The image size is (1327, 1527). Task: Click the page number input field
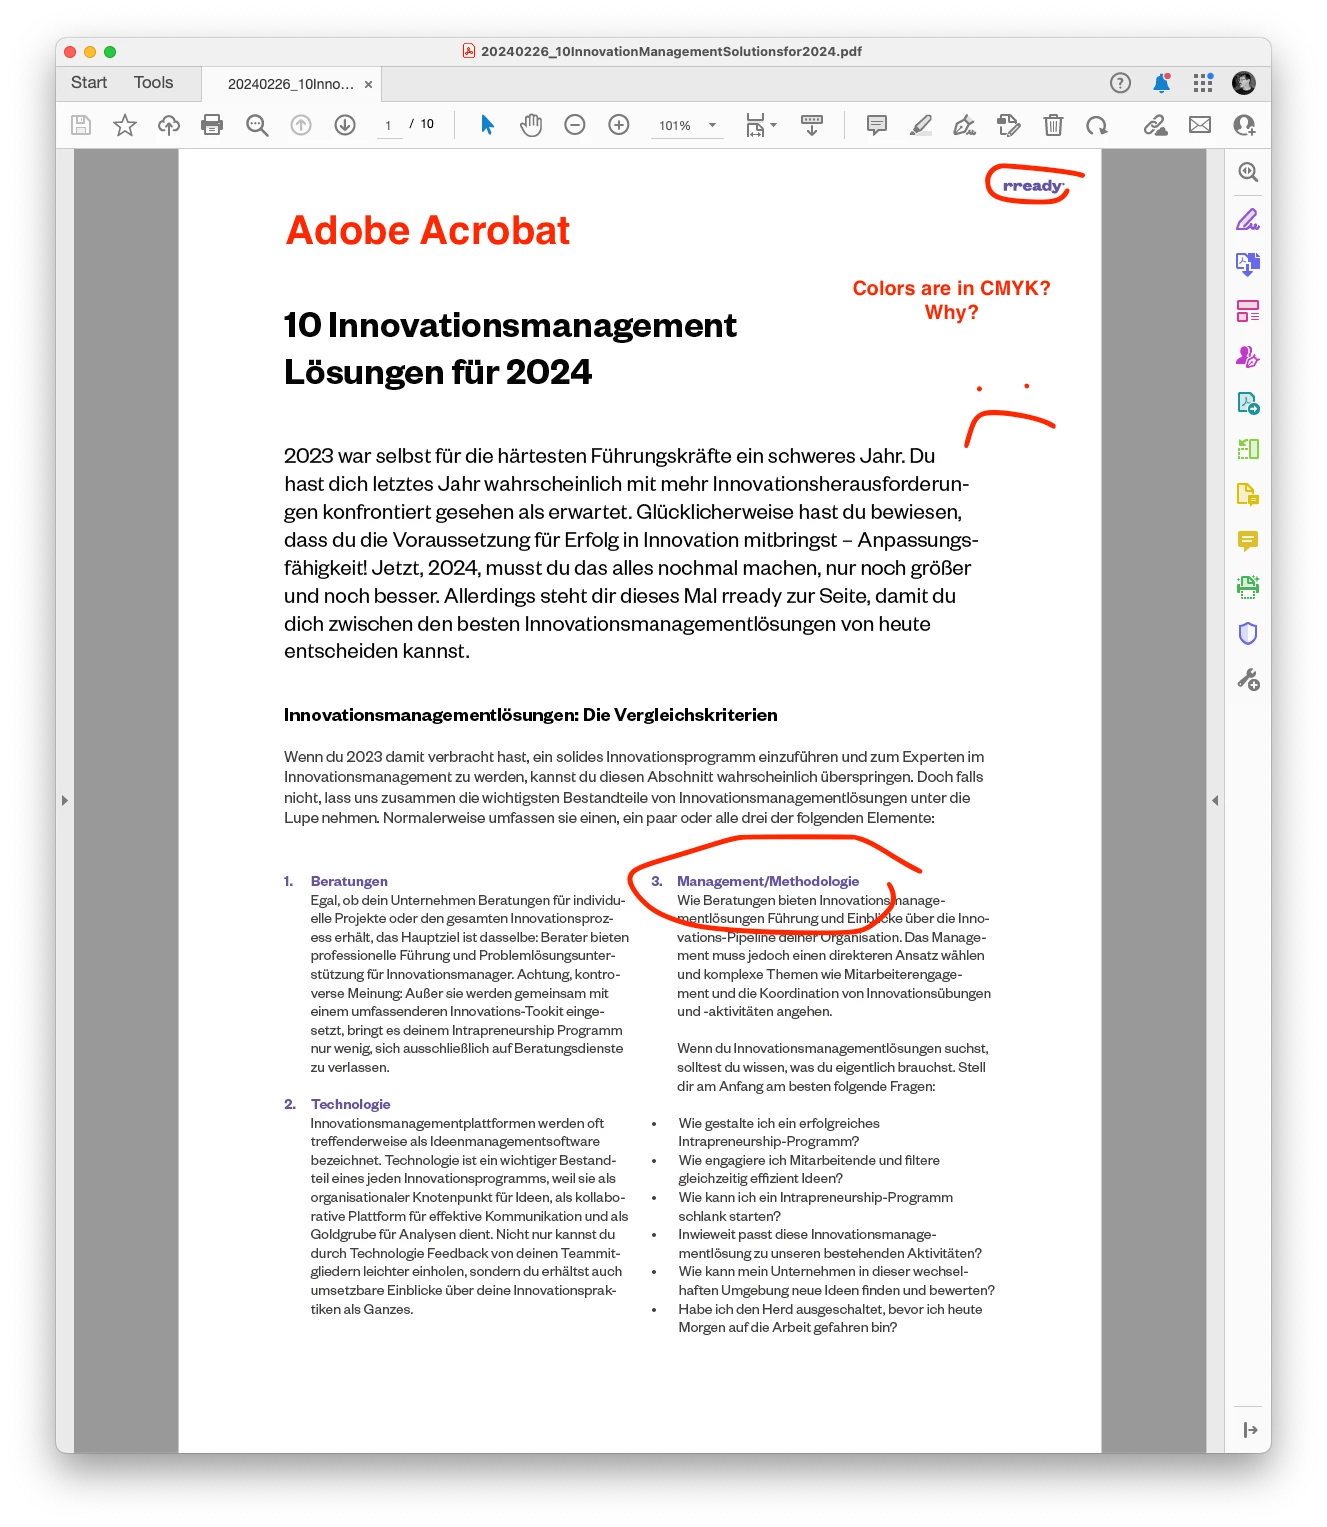[388, 125]
